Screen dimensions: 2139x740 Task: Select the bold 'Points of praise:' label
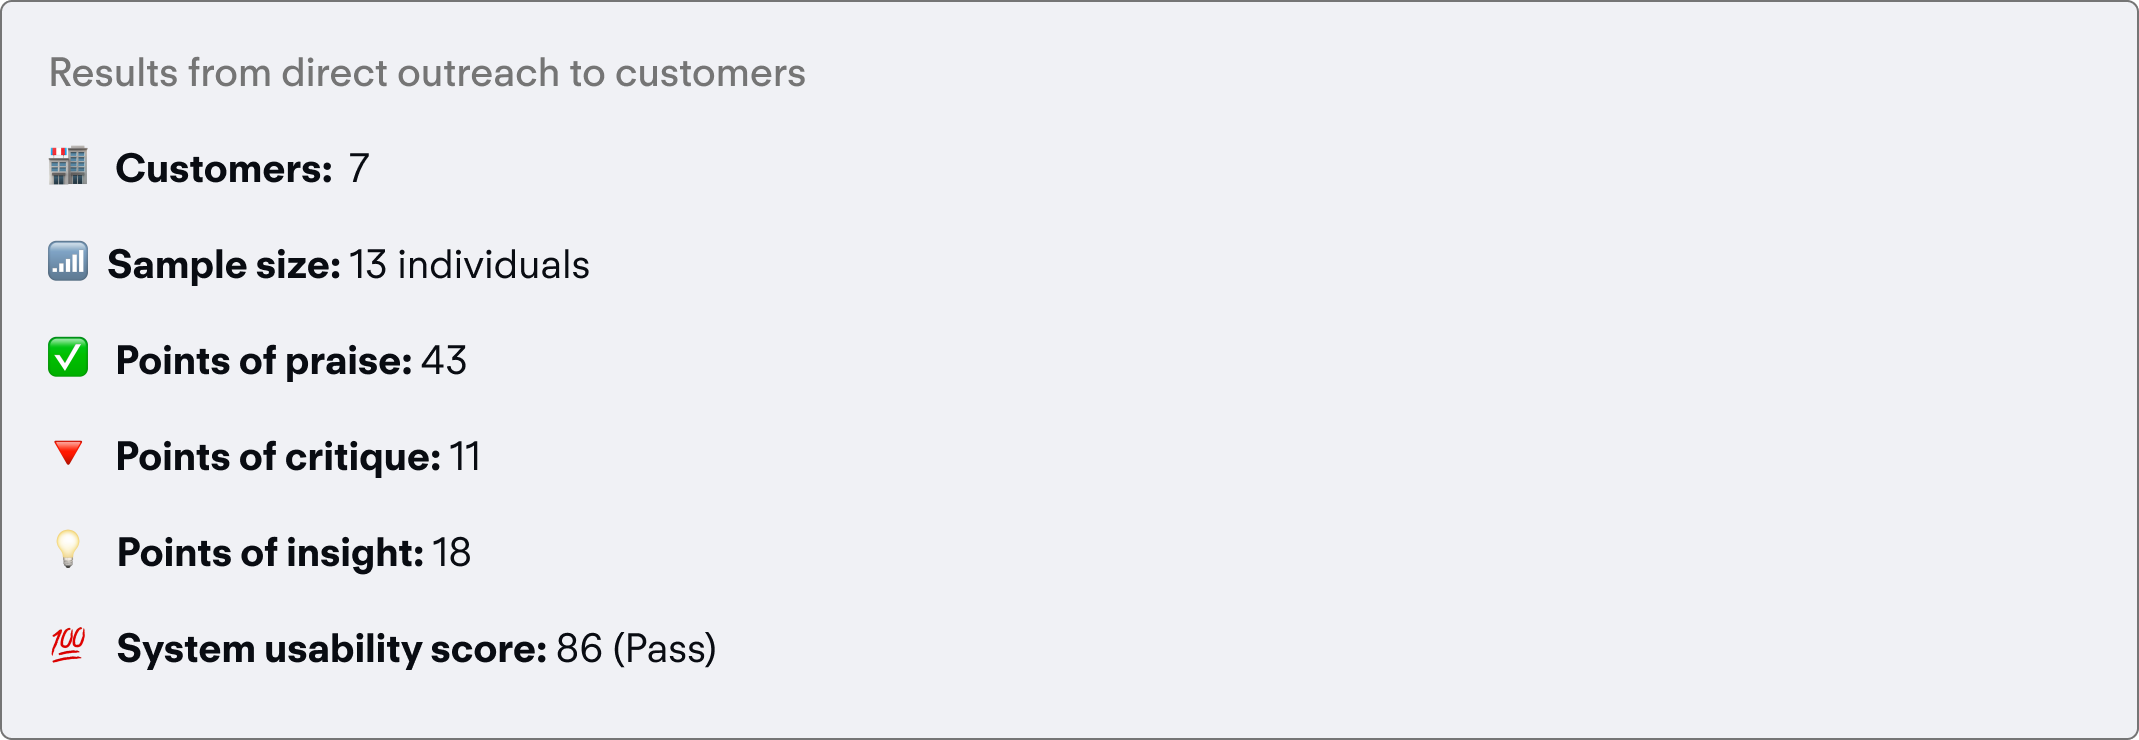(264, 361)
